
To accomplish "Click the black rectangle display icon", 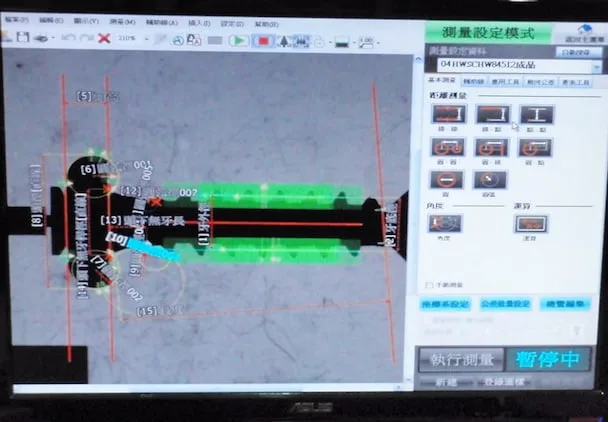I will (x=342, y=42).
